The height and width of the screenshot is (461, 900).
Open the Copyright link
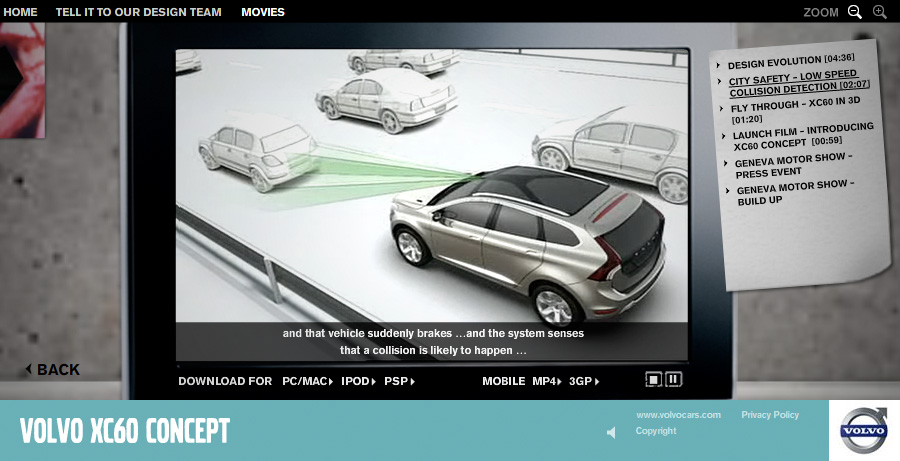[656, 431]
